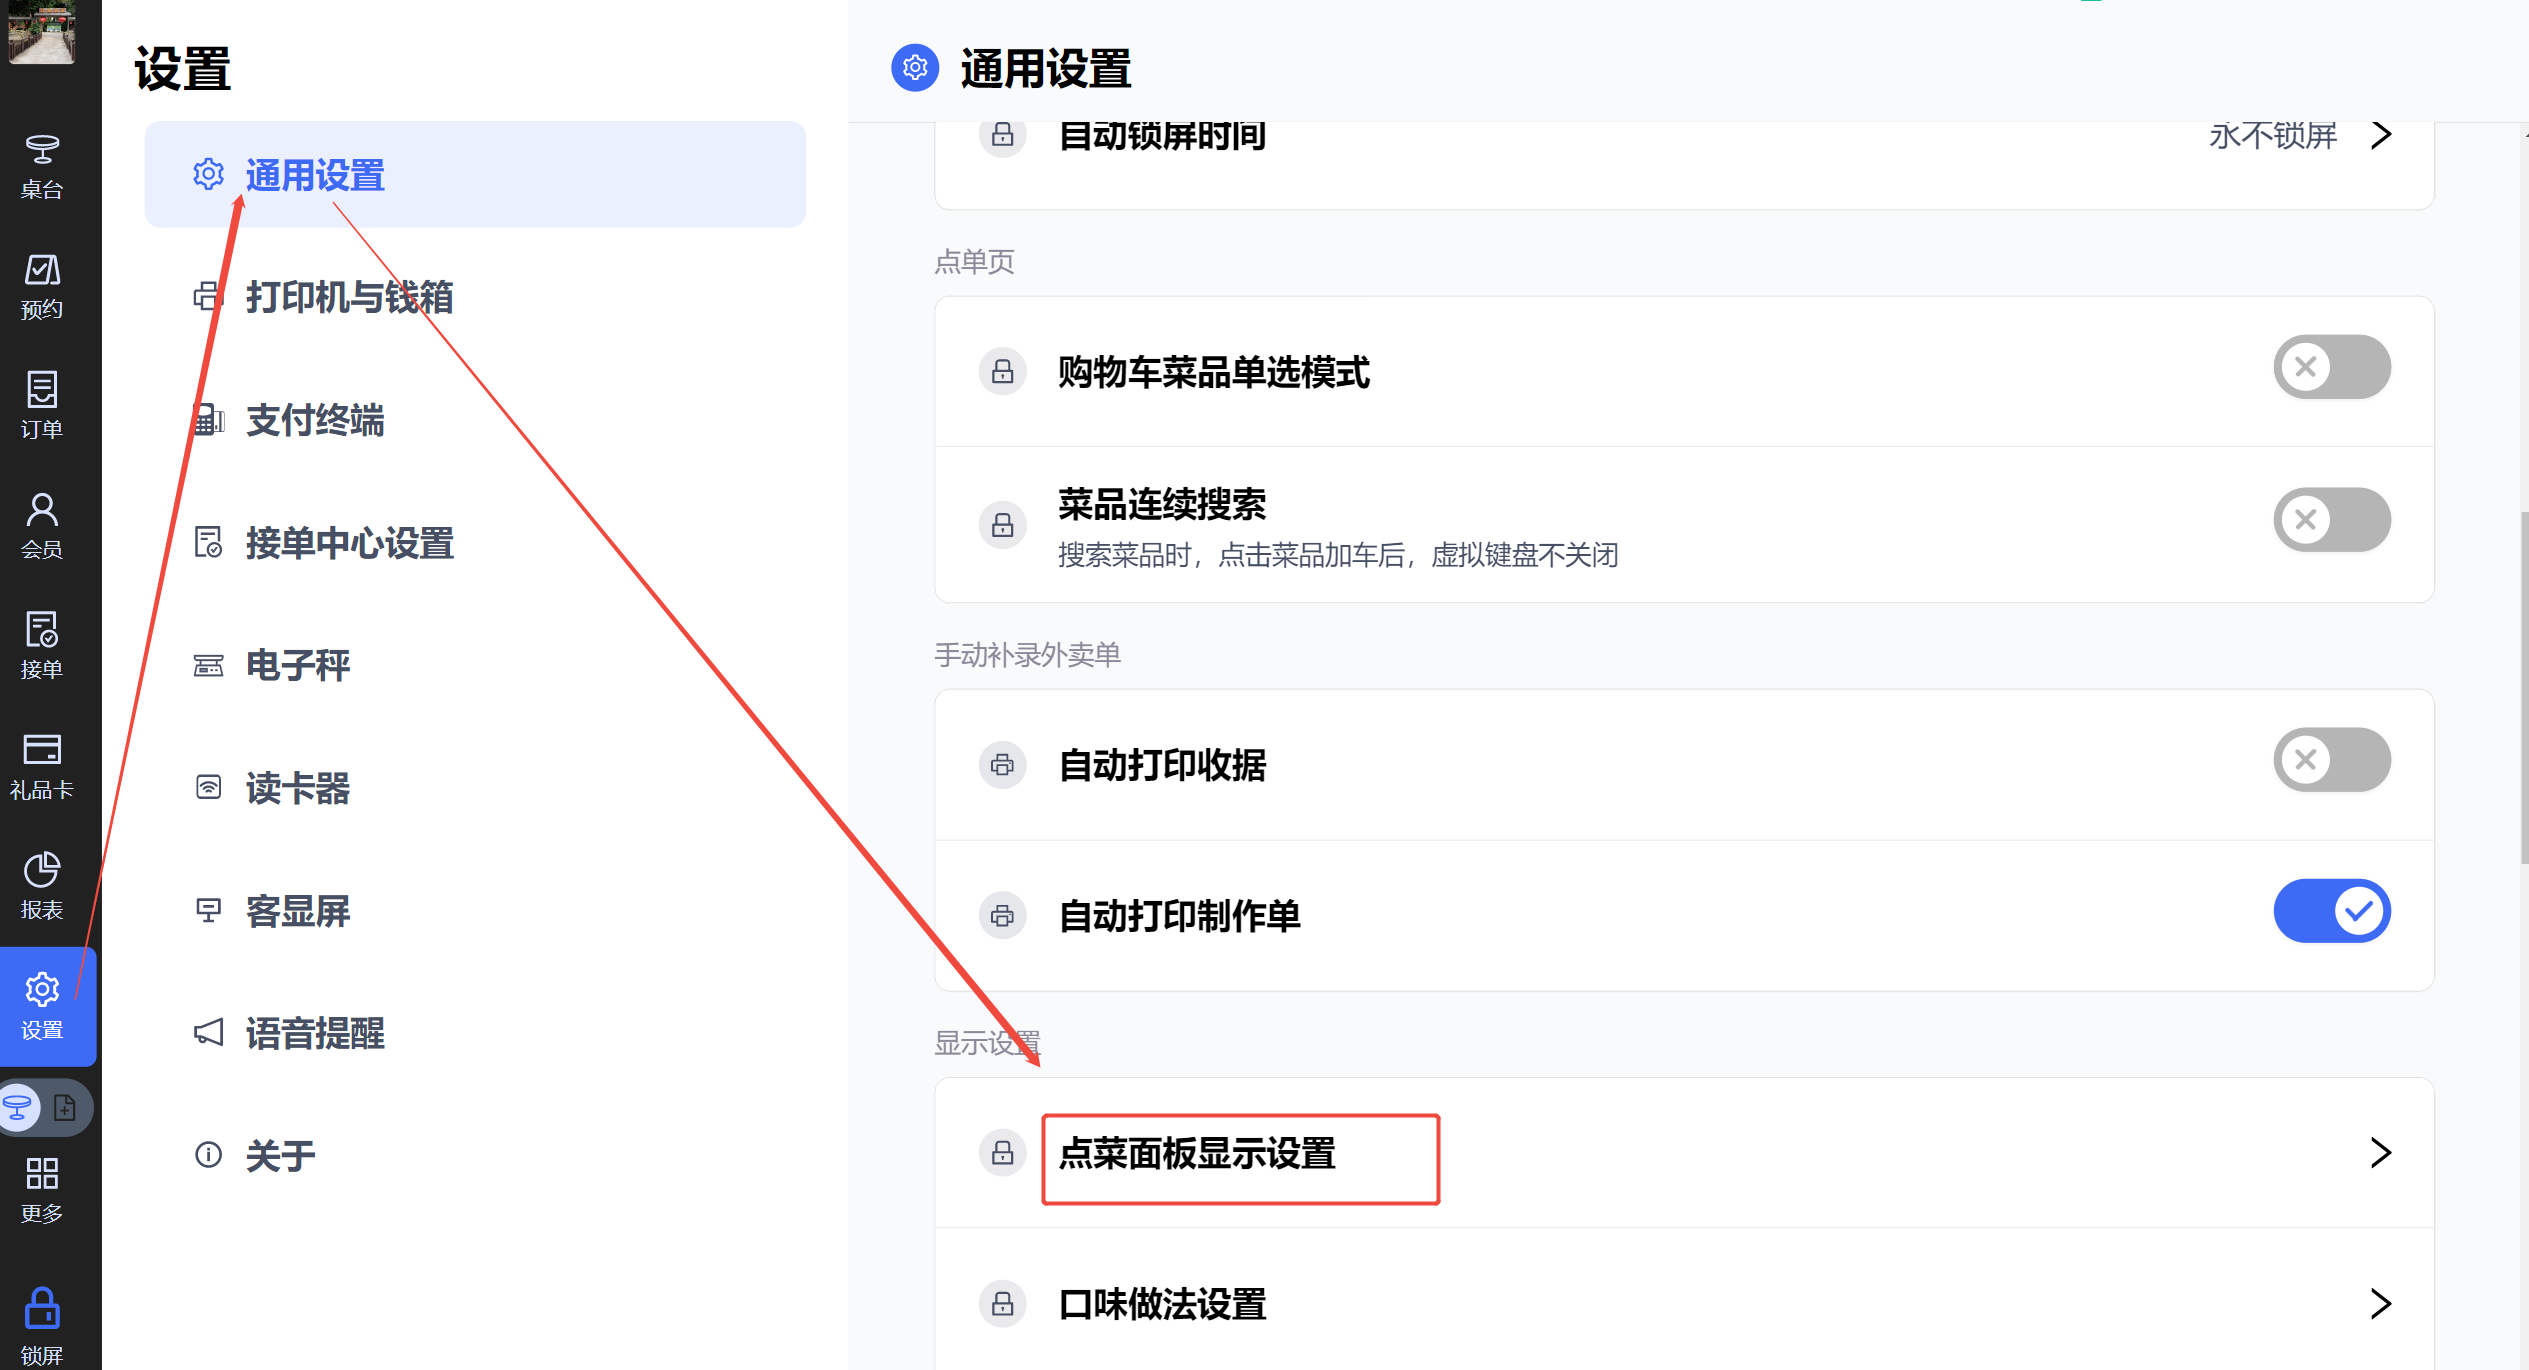
Task: Click the receipt icon beside 接单中心设置
Action: [208, 542]
